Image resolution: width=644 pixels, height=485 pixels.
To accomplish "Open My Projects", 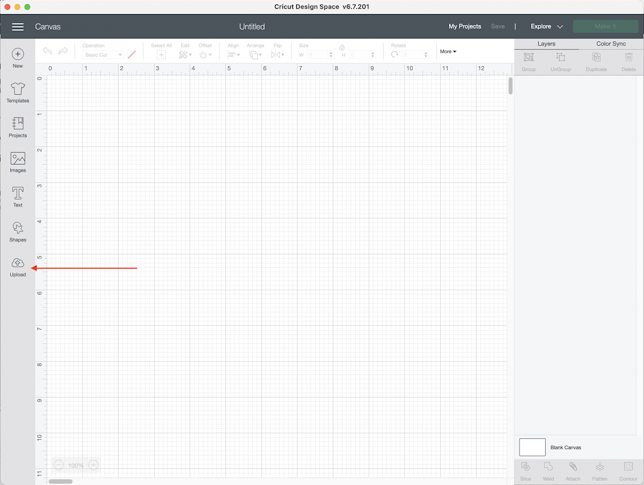I will [465, 26].
